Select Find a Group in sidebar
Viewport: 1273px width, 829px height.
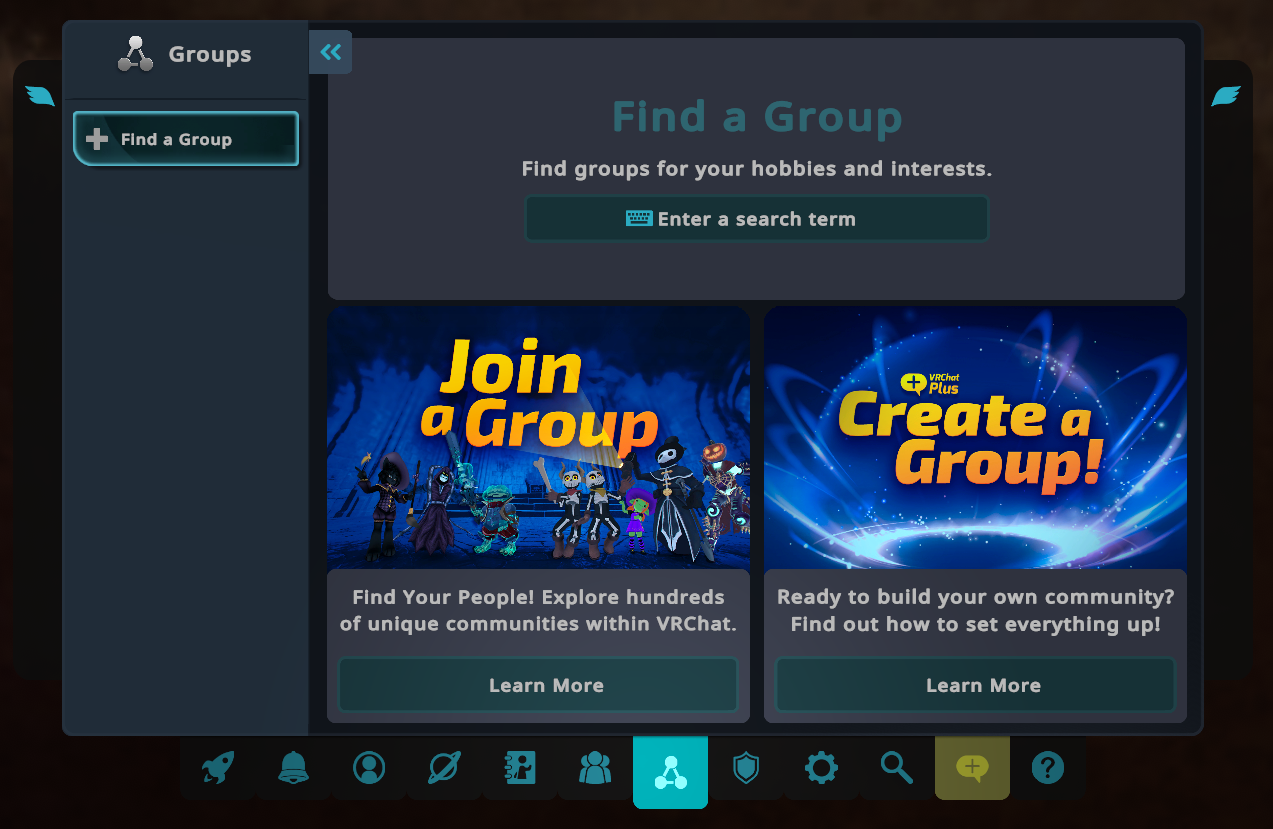[186, 139]
